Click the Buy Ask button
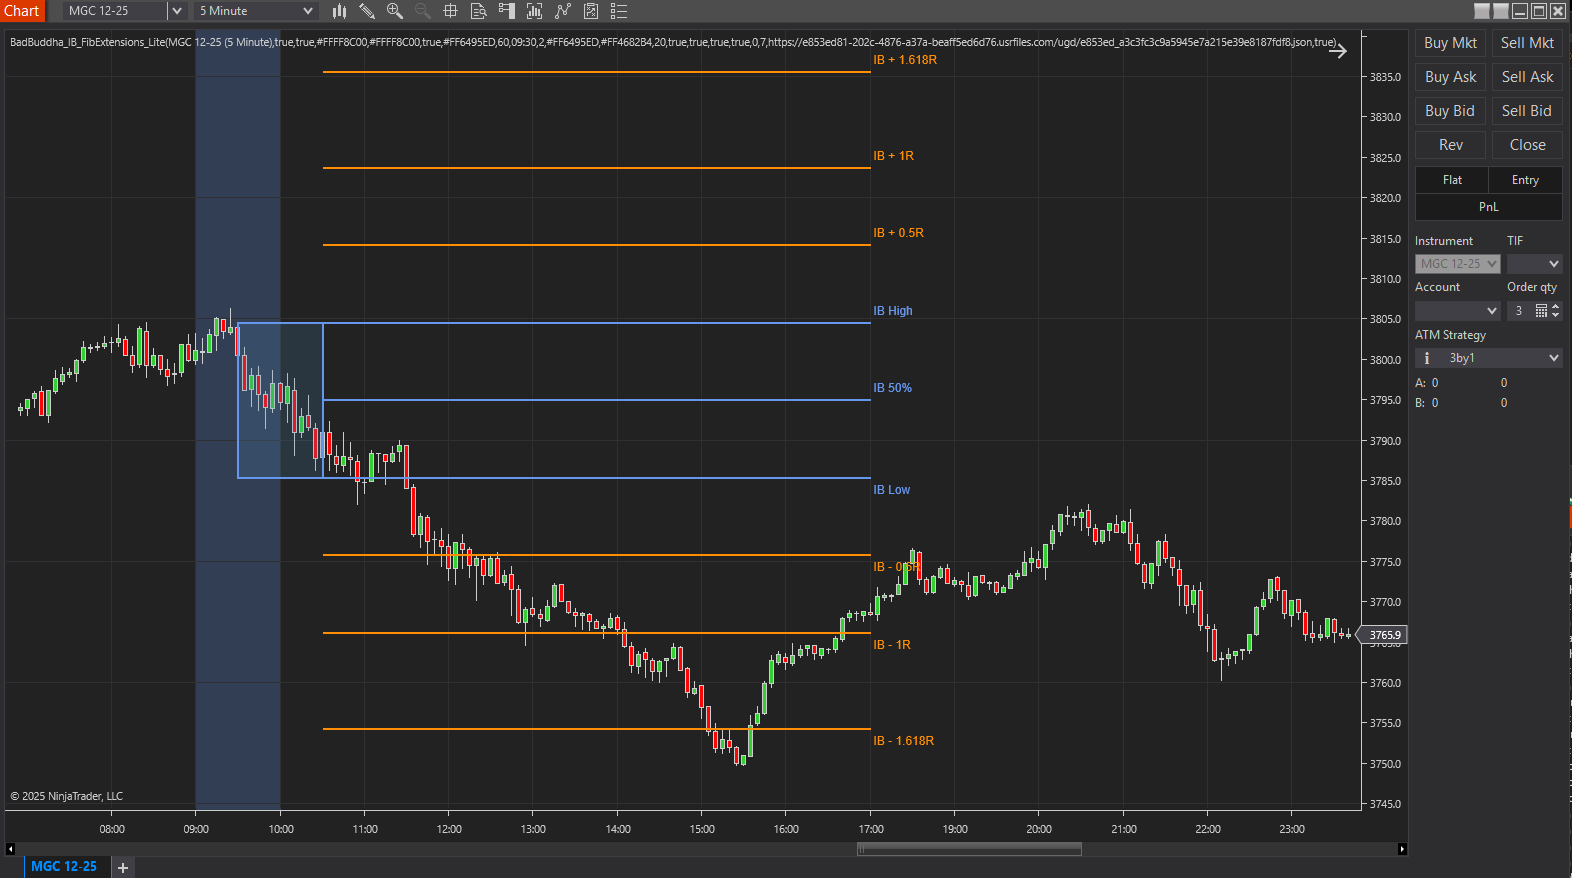This screenshot has height=878, width=1572. point(1450,77)
